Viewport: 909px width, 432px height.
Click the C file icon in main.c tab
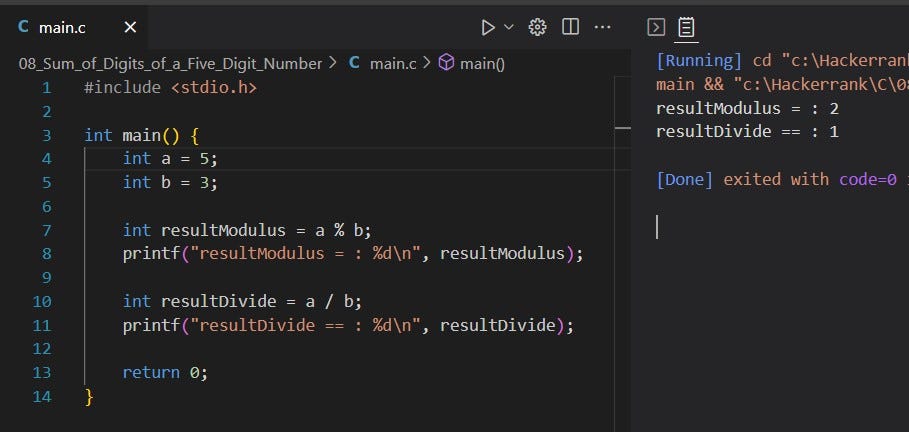pos(23,27)
